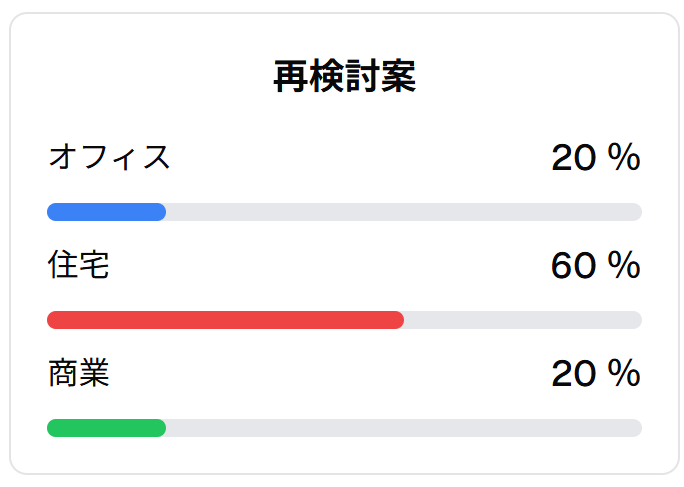The image size is (684, 487).
Task: Select the オフィス label
Action: [x=109, y=157]
